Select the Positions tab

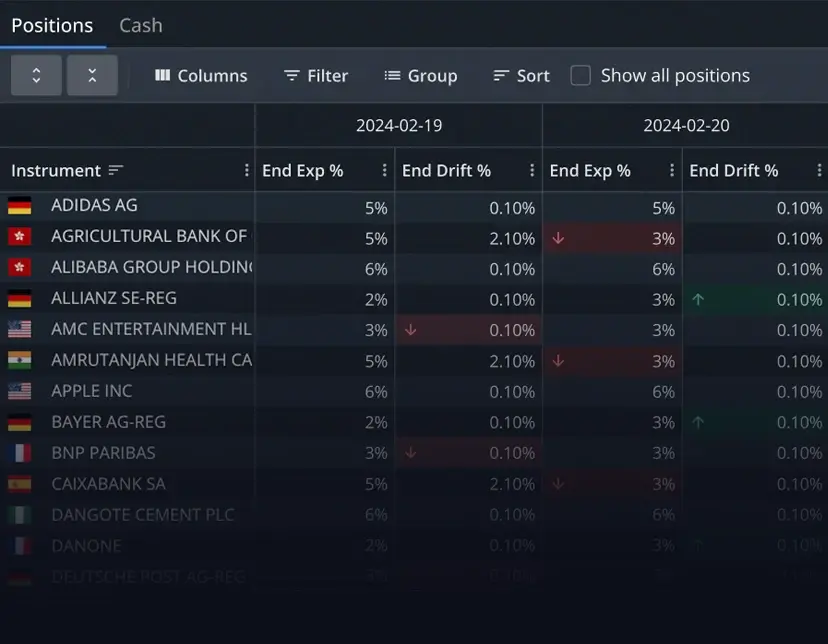[x=52, y=25]
